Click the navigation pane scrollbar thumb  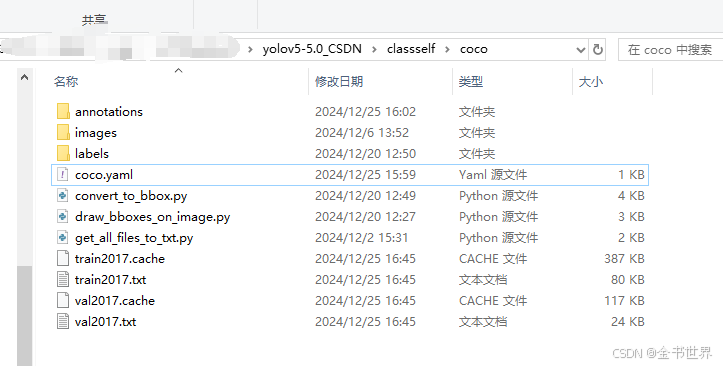[24, 316]
